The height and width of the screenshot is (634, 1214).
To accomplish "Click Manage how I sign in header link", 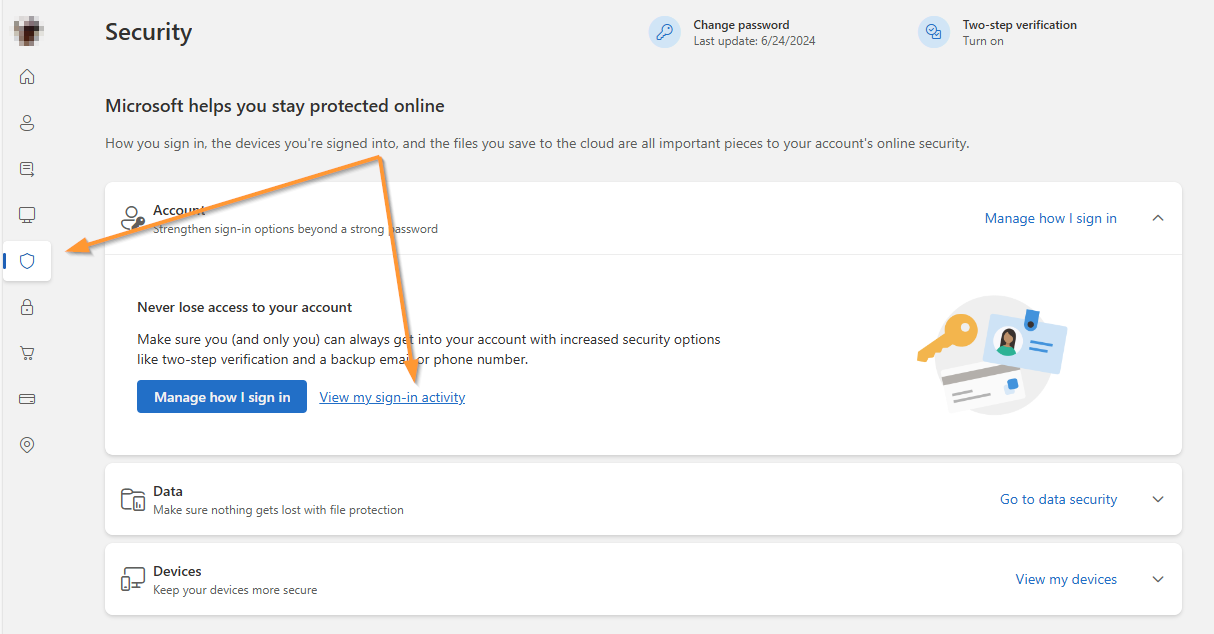I will 1050,218.
